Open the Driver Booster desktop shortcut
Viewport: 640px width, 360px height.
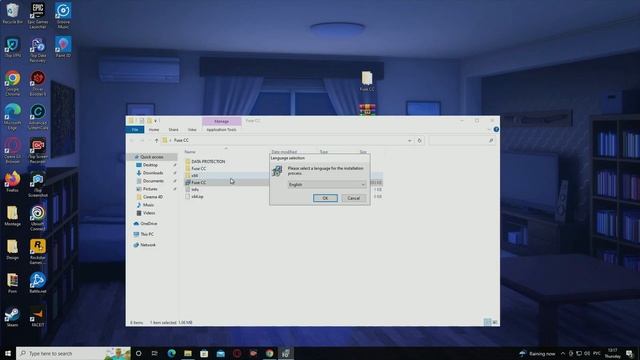38,83
